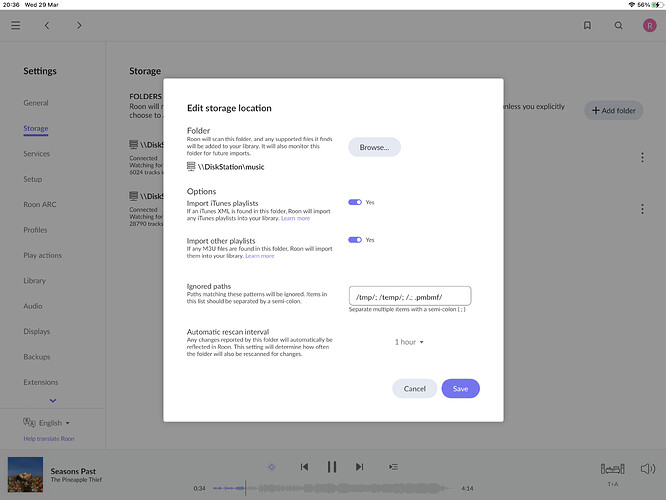Toggle Import iTunes playlists switch
This screenshot has height=500, width=666.
[355, 202]
